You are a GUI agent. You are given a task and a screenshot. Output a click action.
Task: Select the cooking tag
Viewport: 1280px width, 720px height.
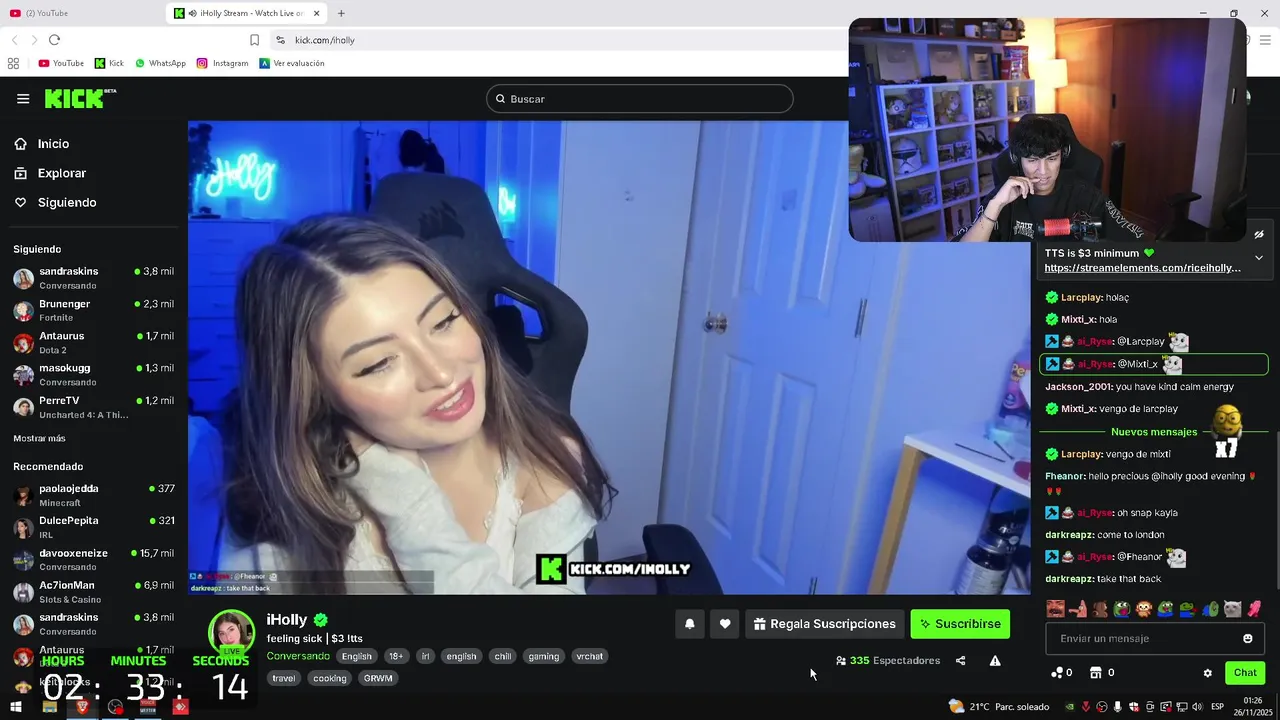(x=329, y=678)
